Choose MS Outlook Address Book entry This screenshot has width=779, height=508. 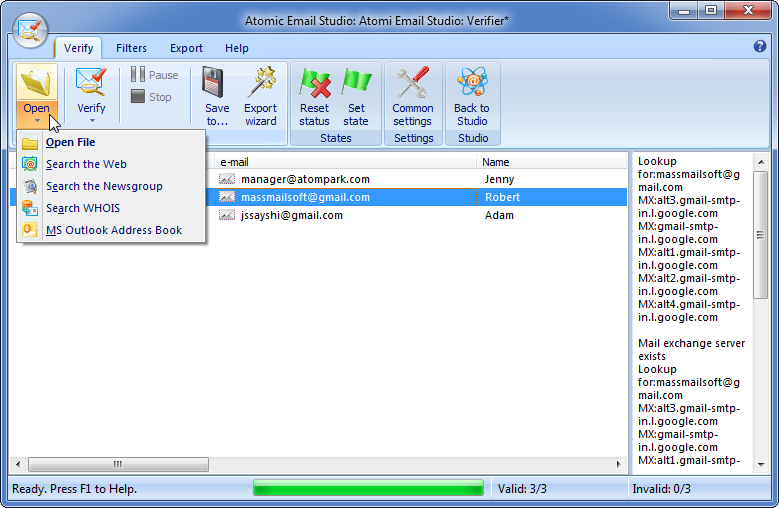click(111, 230)
